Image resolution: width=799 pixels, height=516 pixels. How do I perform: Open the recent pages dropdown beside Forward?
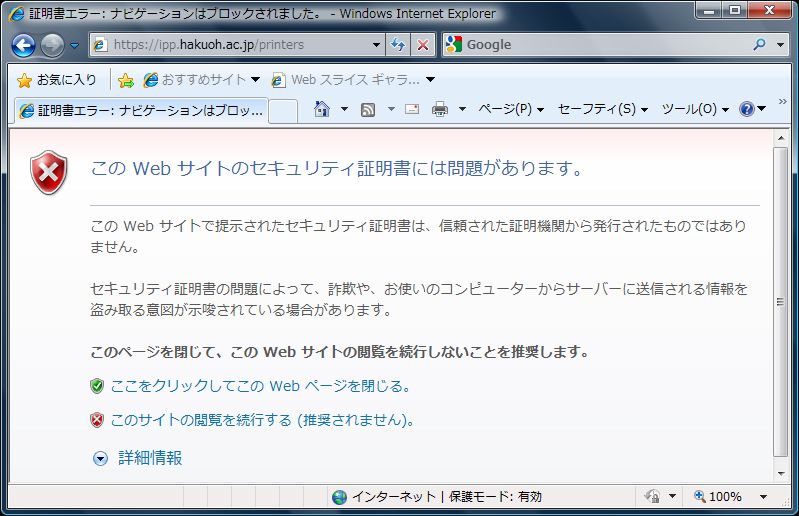pos(74,45)
